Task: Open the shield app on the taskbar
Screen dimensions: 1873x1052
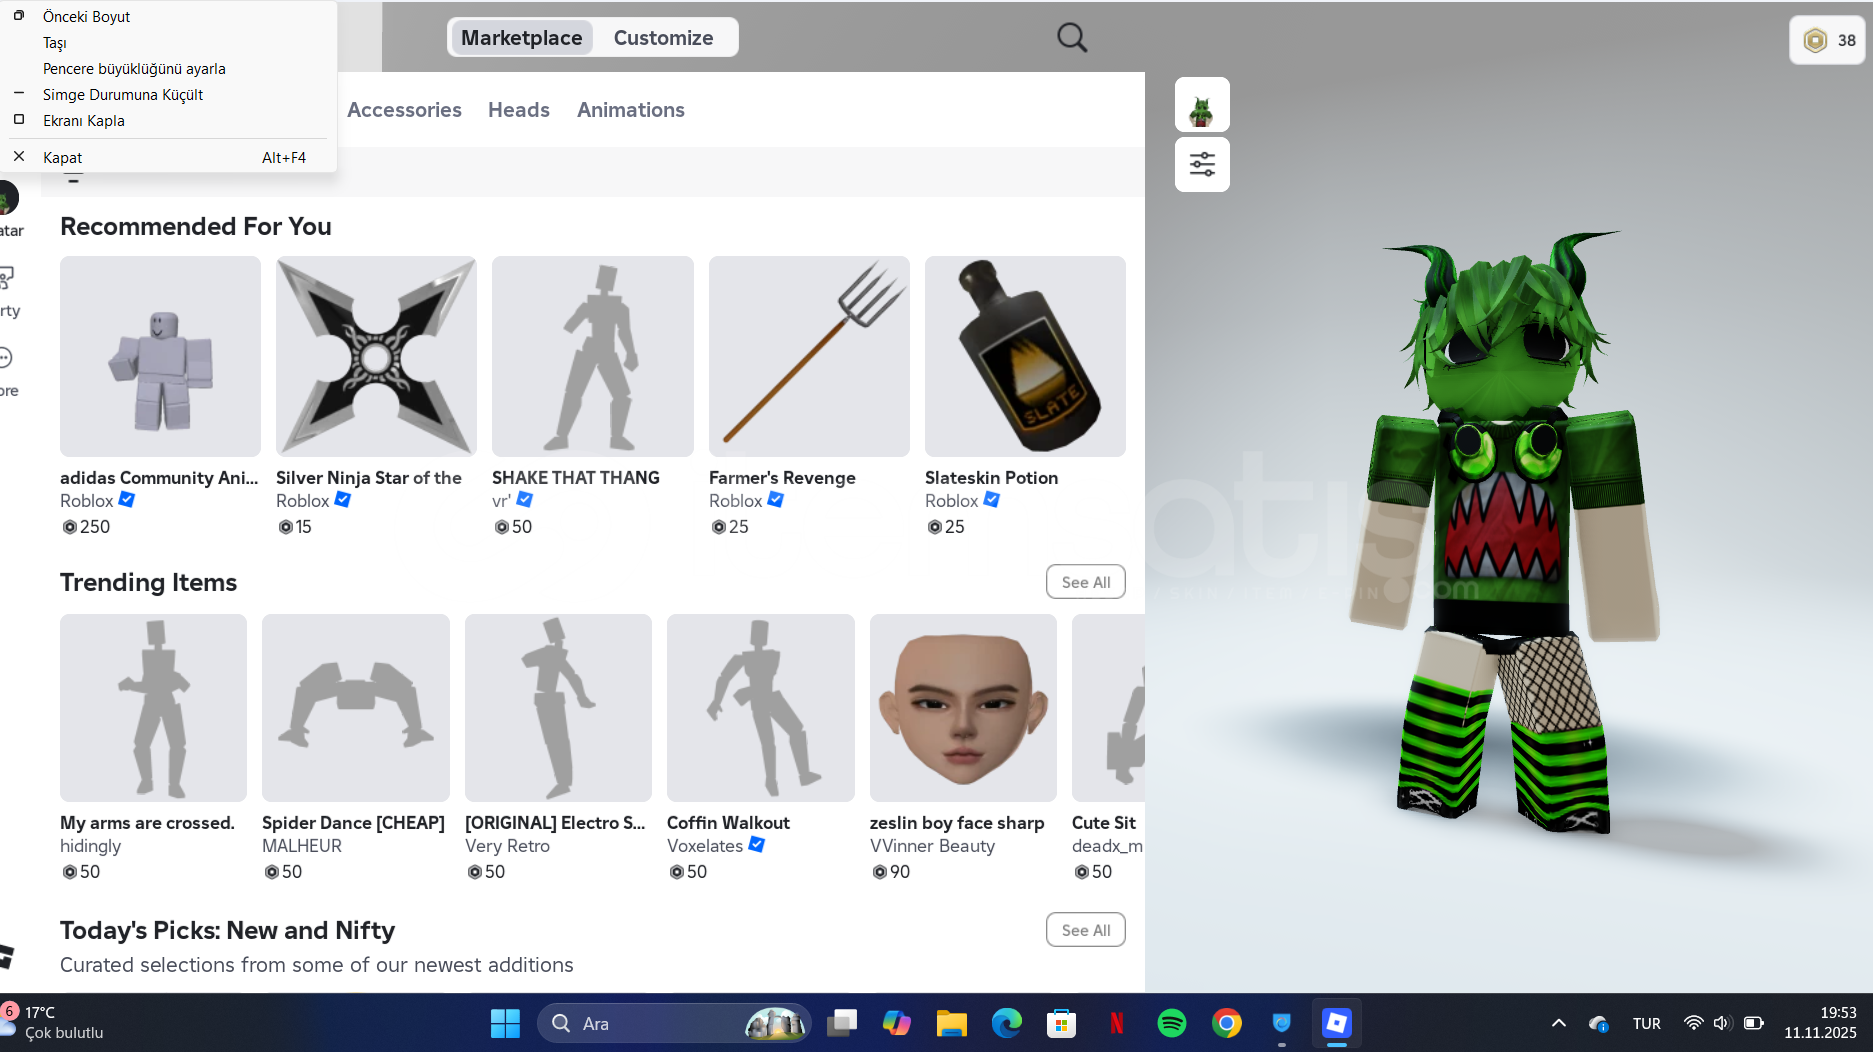Action: point(1282,1023)
